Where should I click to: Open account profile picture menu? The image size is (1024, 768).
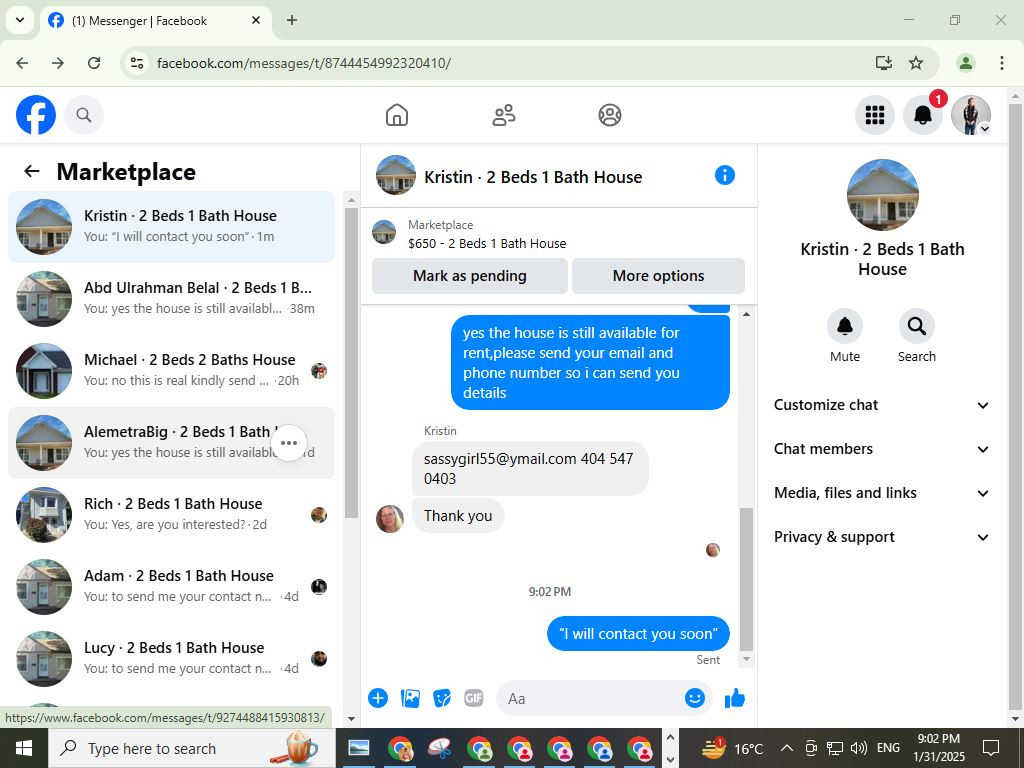pos(971,115)
